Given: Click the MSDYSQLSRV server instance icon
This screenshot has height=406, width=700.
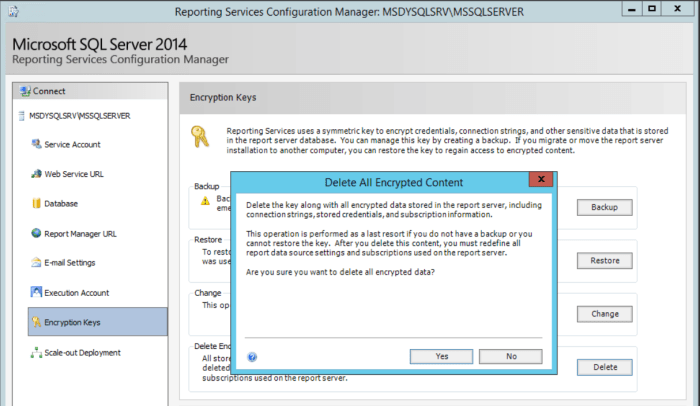Looking at the screenshot, I should 21,116.
